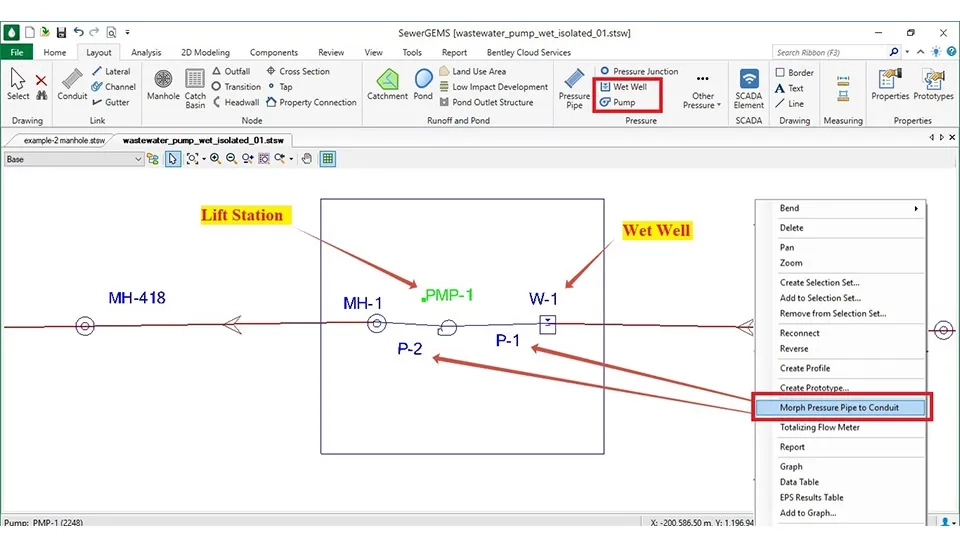Open the 2D Modeling tab
This screenshot has height=548, width=960.
coord(205,52)
